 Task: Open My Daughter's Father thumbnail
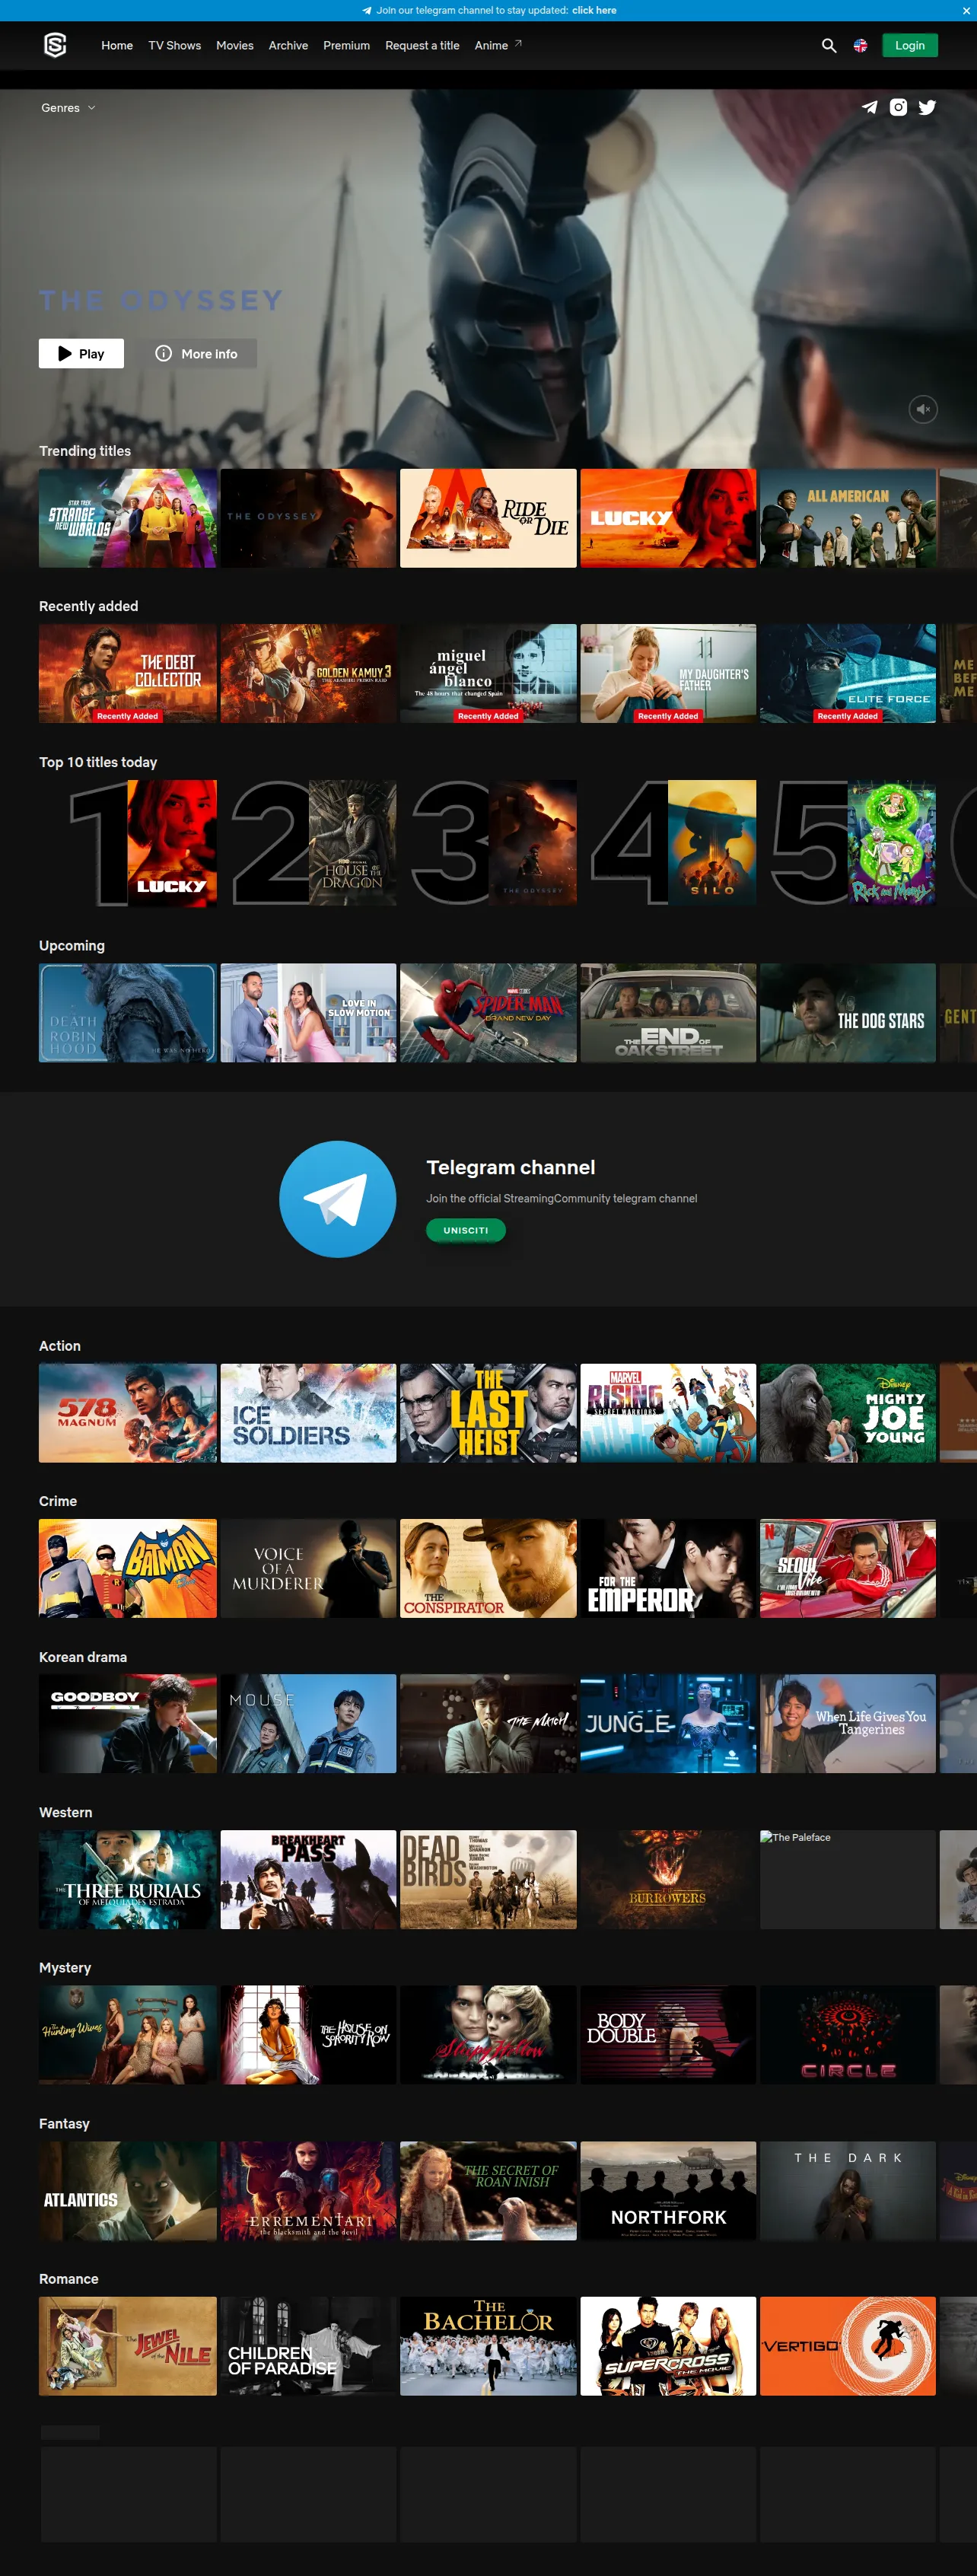668,674
